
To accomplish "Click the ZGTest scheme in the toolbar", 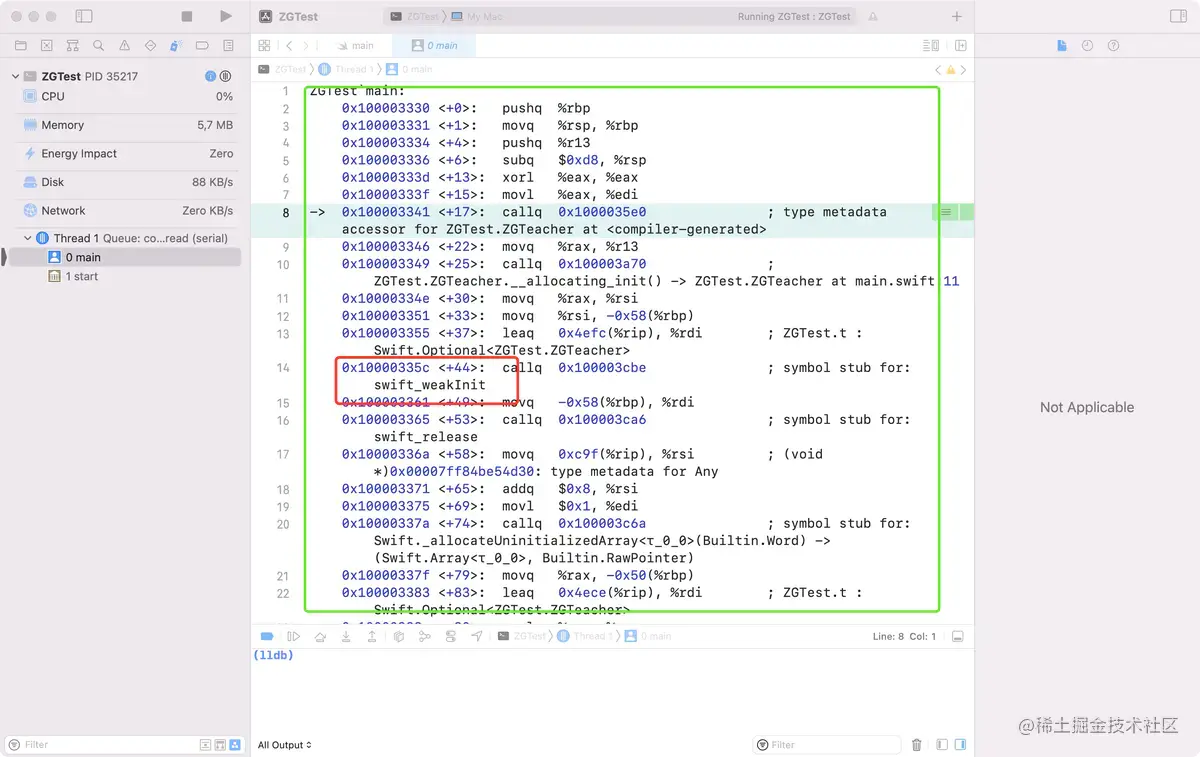I will click(x=415, y=17).
